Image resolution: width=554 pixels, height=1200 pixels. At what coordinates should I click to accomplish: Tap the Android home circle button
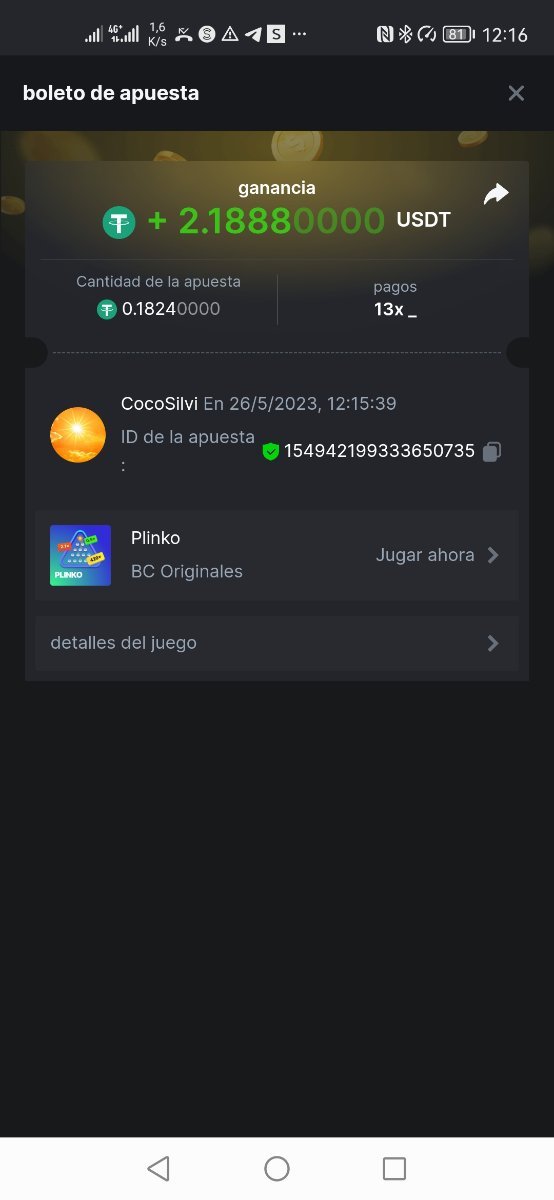pos(277,1168)
